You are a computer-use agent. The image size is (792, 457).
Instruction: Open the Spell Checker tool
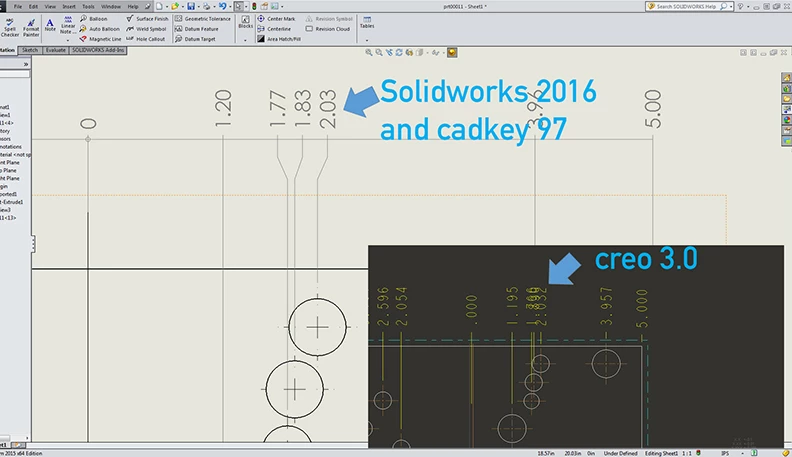[x=10, y=28]
